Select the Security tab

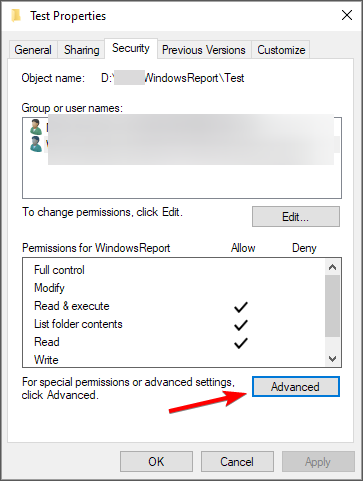131,48
